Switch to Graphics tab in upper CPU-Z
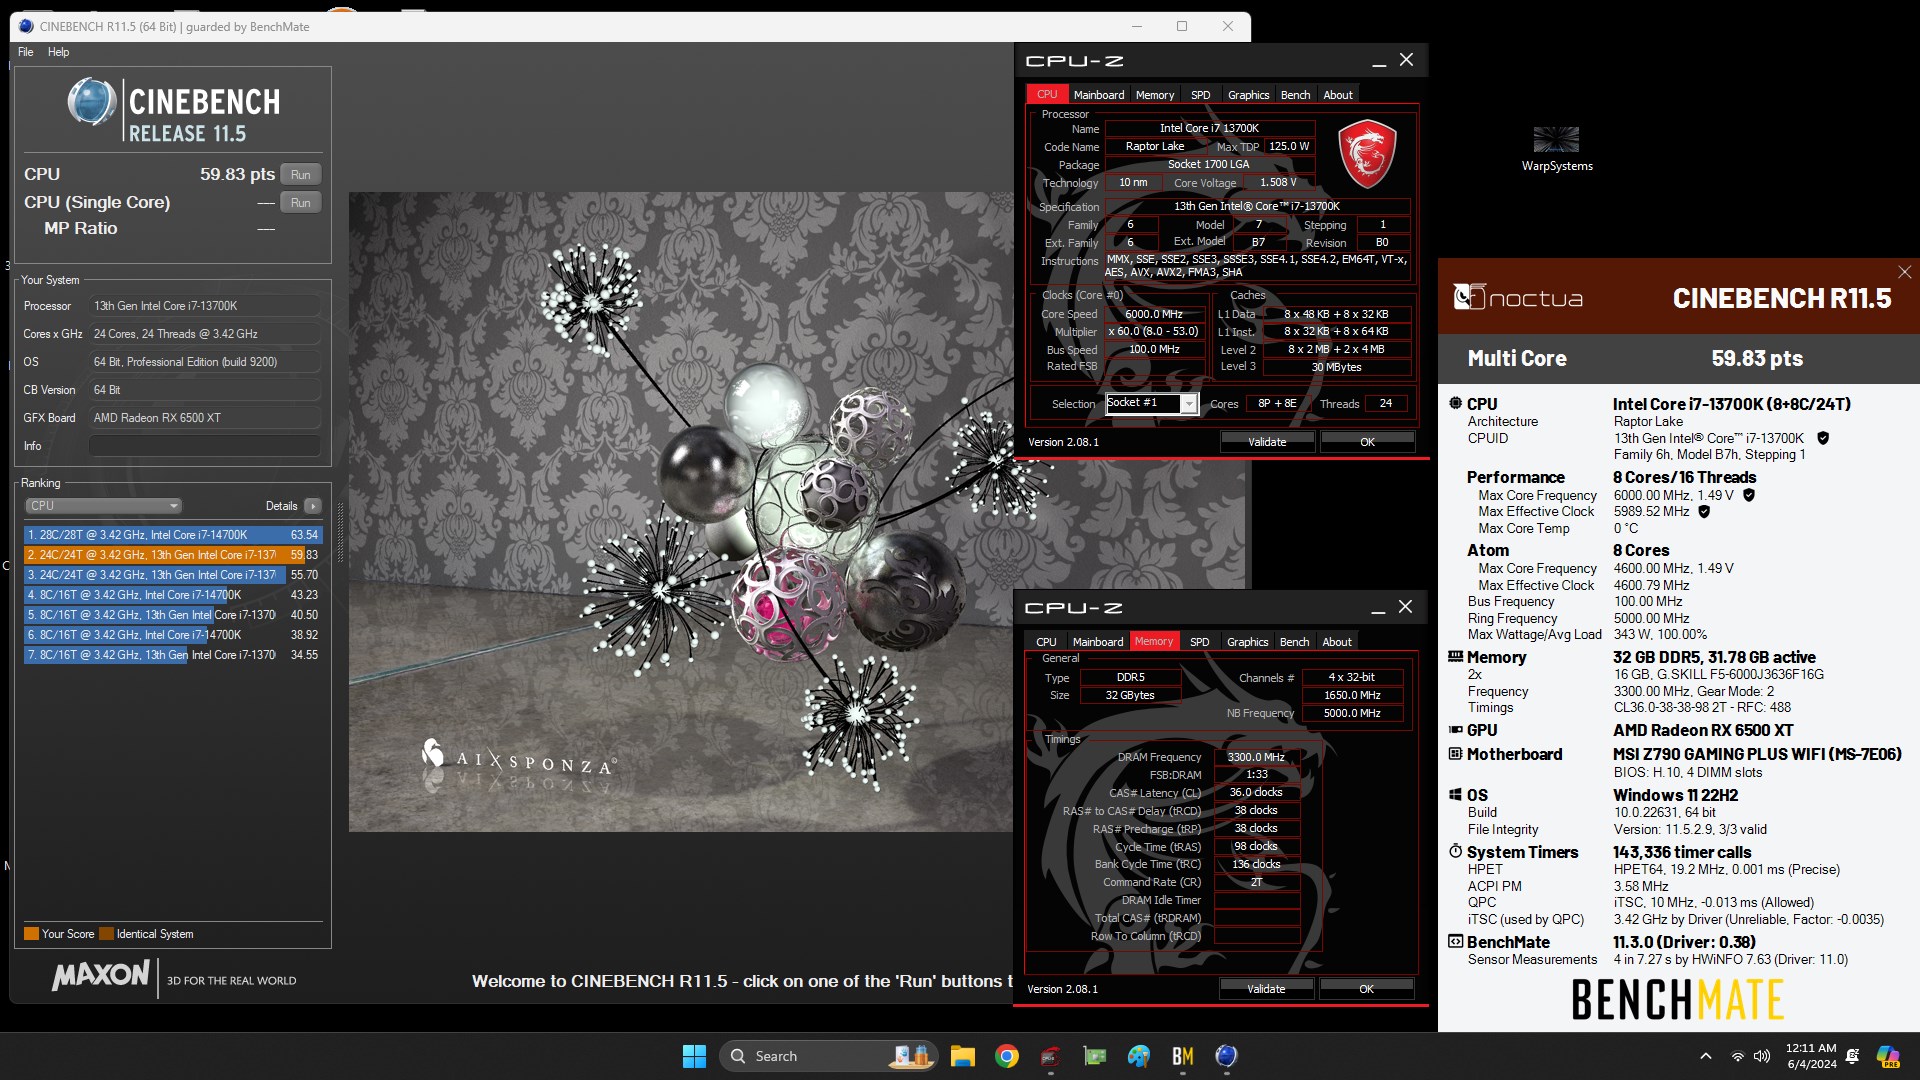This screenshot has width=1920, height=1080. [1248, 95]
